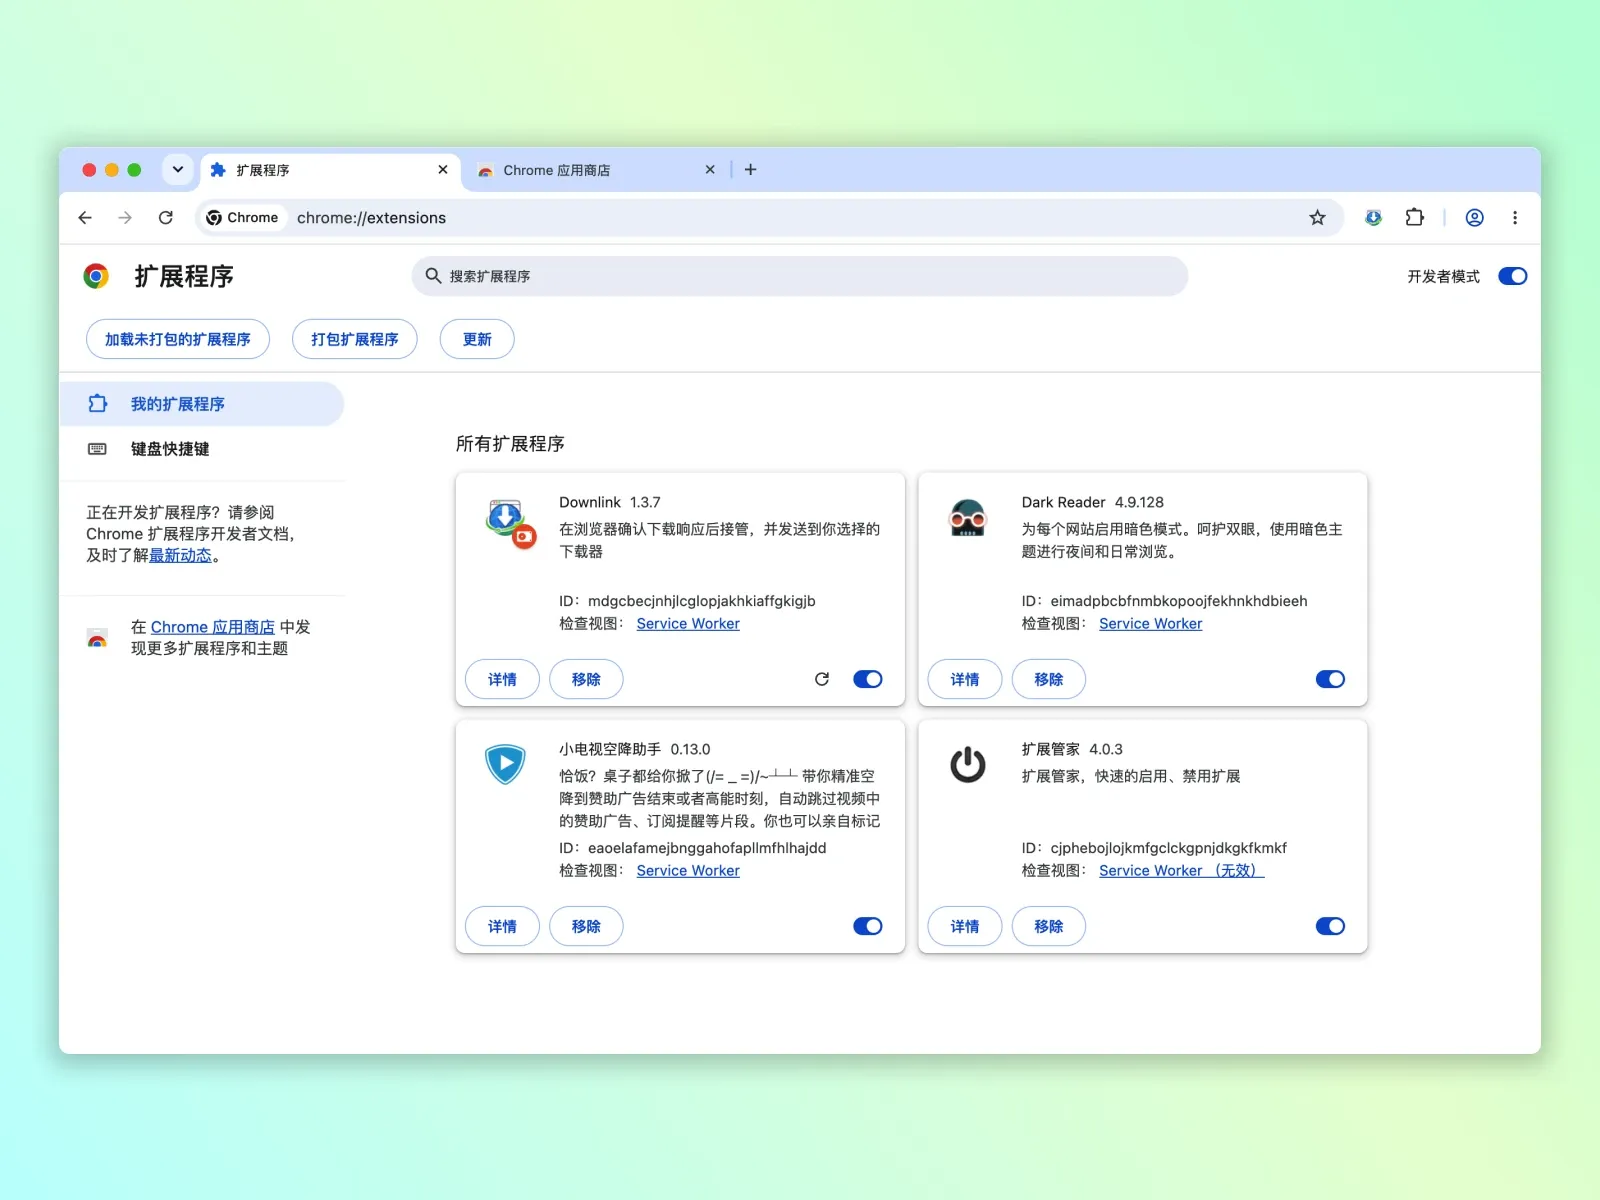
Task: Open 详情 for 扩展管家
Action: pos(965,926)
